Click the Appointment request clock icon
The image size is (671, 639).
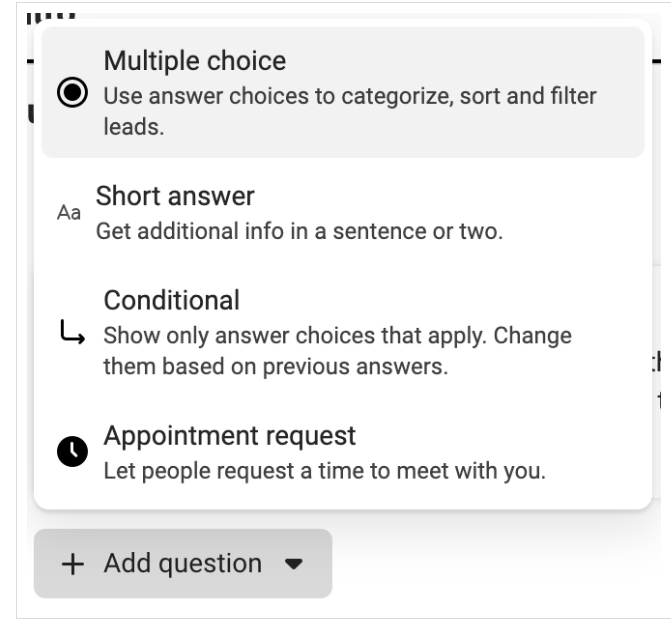72,452
